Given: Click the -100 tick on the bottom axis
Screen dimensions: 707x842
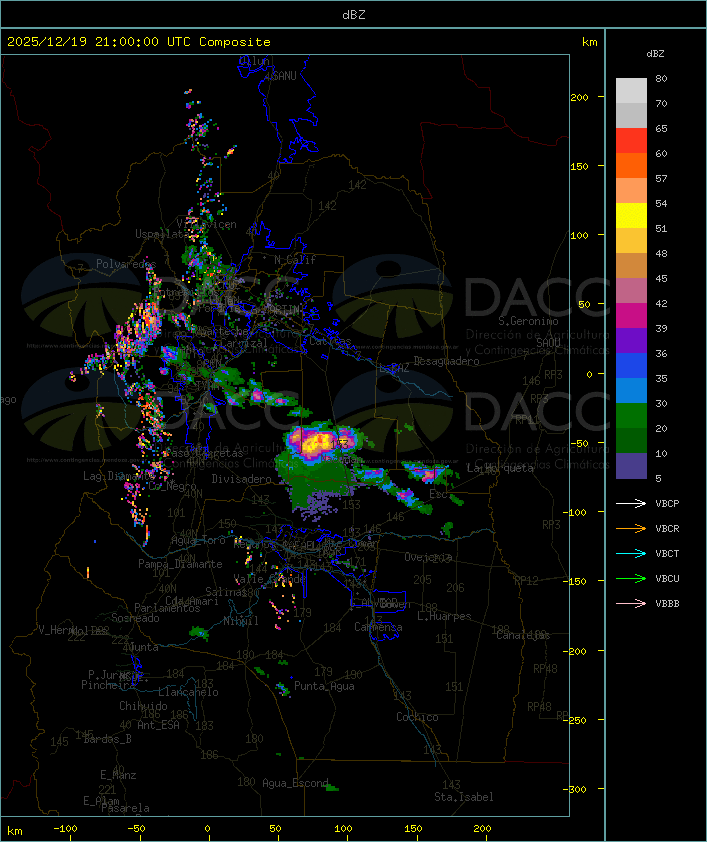Looking at the screenshot, I should tap(65, 829).
